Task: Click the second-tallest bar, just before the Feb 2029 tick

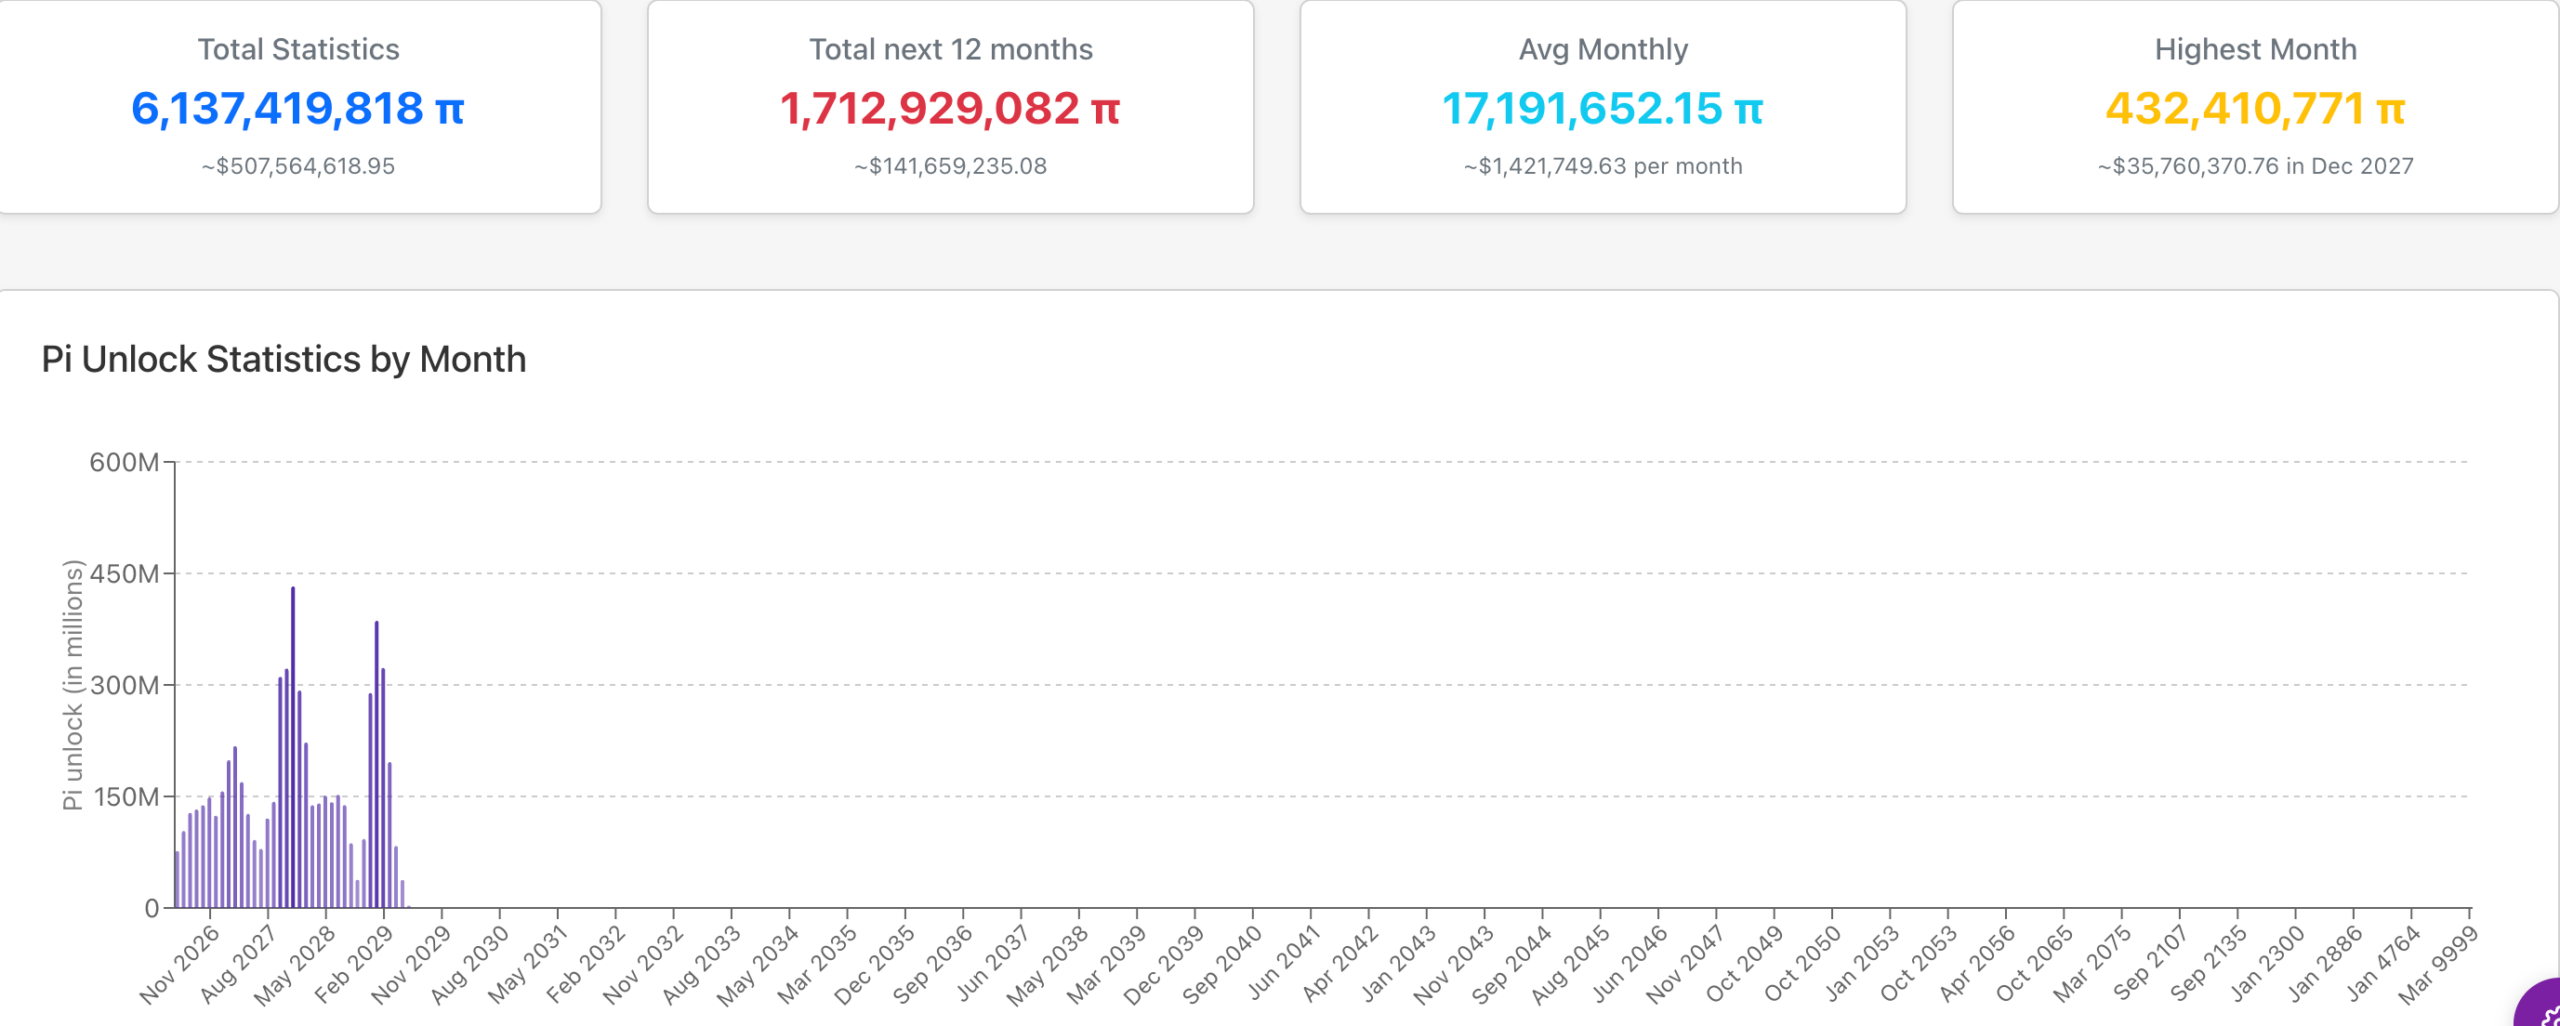Action: [x=376, y=765]
